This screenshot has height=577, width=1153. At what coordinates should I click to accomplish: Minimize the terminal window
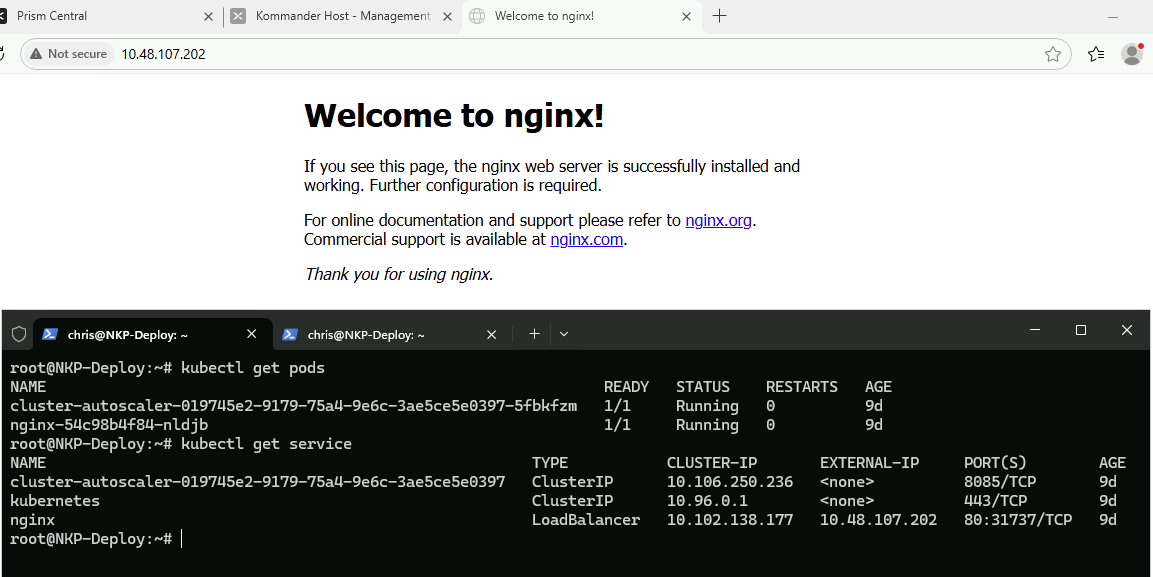click(1034, 331)
